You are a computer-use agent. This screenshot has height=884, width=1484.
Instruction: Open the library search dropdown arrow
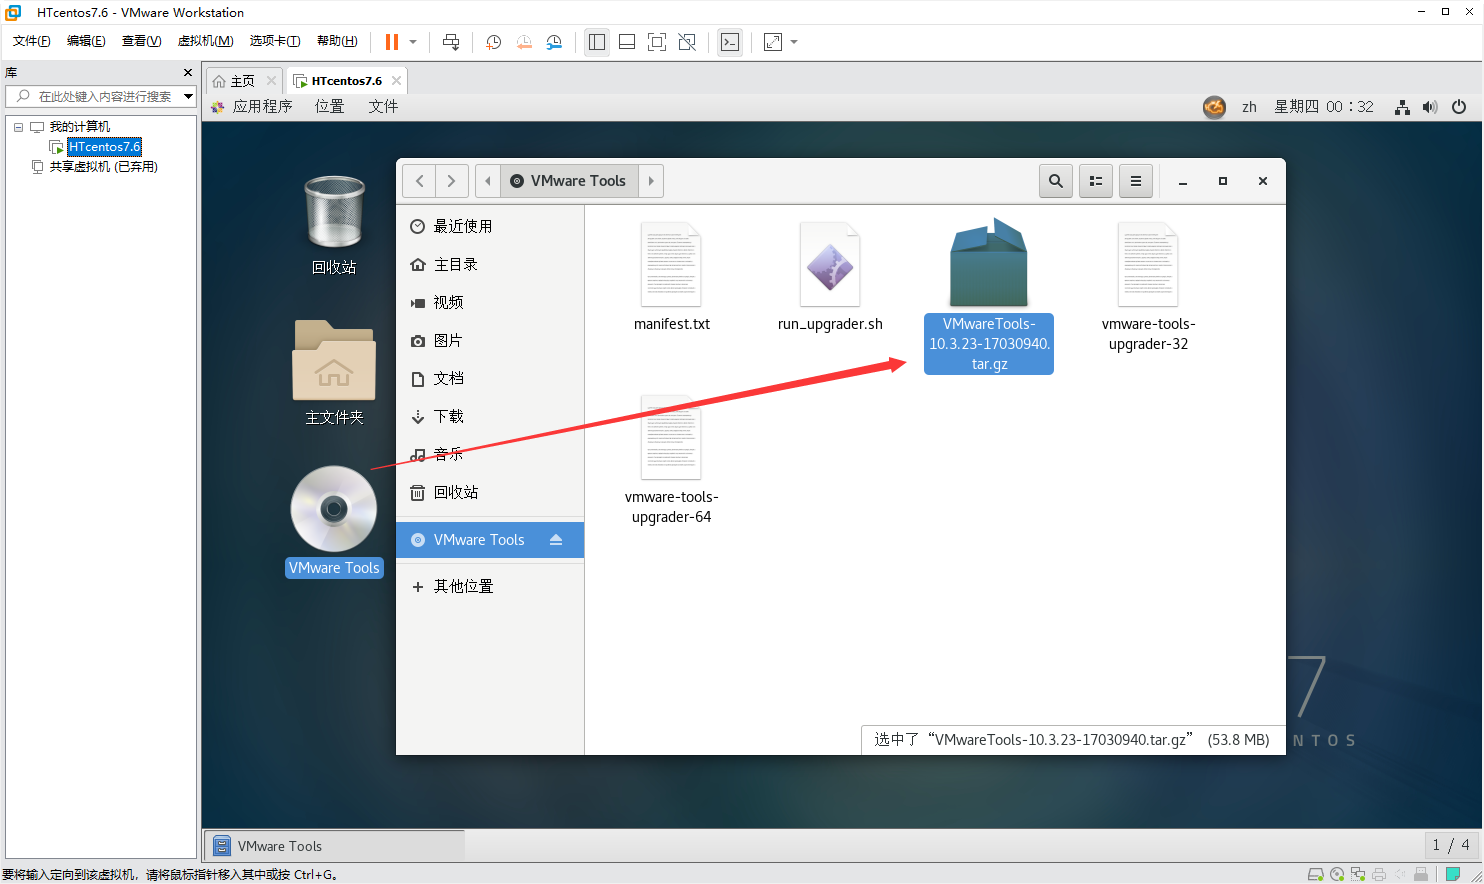pyautogui.click(x=188, y=96)
